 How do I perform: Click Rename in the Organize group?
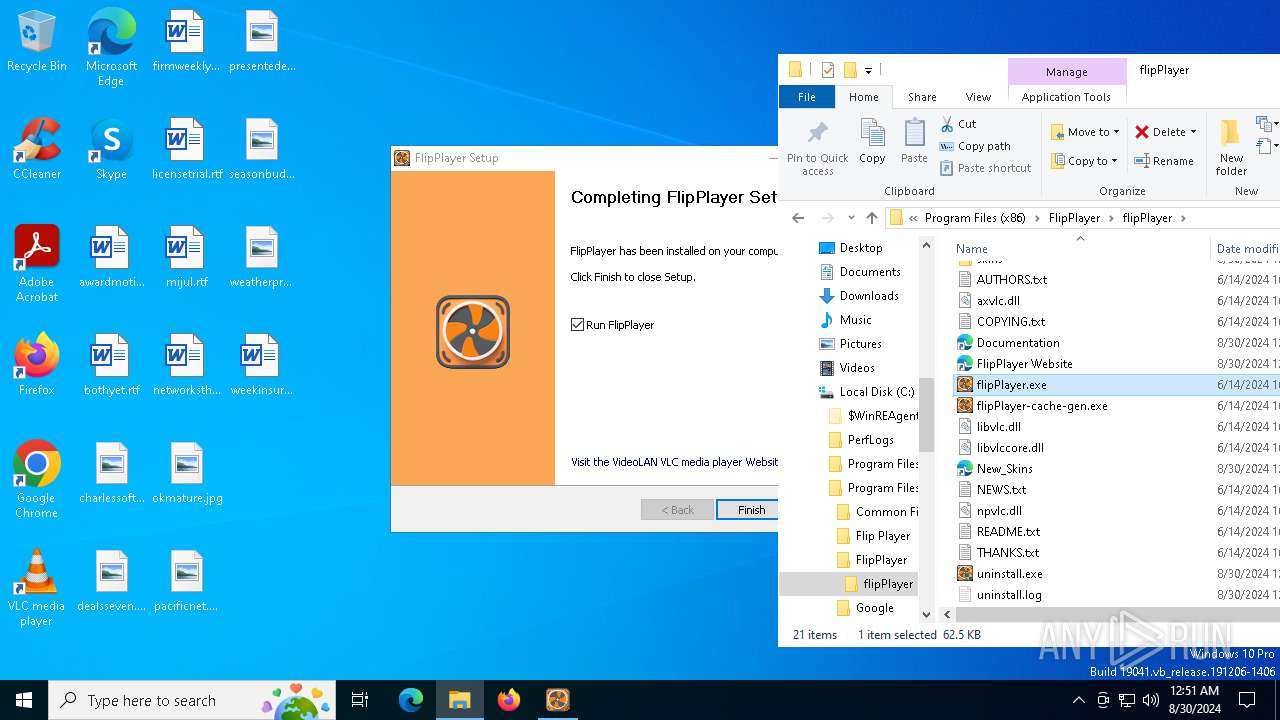pyautogui.click(x=1164, y=161)
